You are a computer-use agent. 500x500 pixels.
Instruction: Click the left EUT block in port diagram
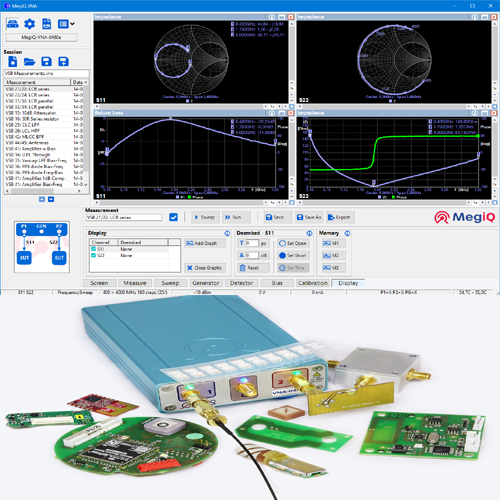24,258
